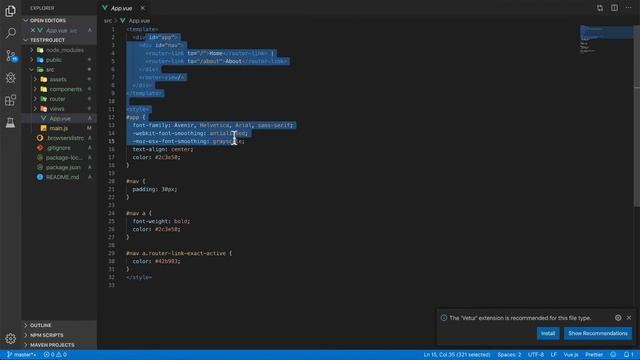Click the errors and warnings counter
Image resolution: width=640 pixels, height=360 pixels.
[55, 355]
